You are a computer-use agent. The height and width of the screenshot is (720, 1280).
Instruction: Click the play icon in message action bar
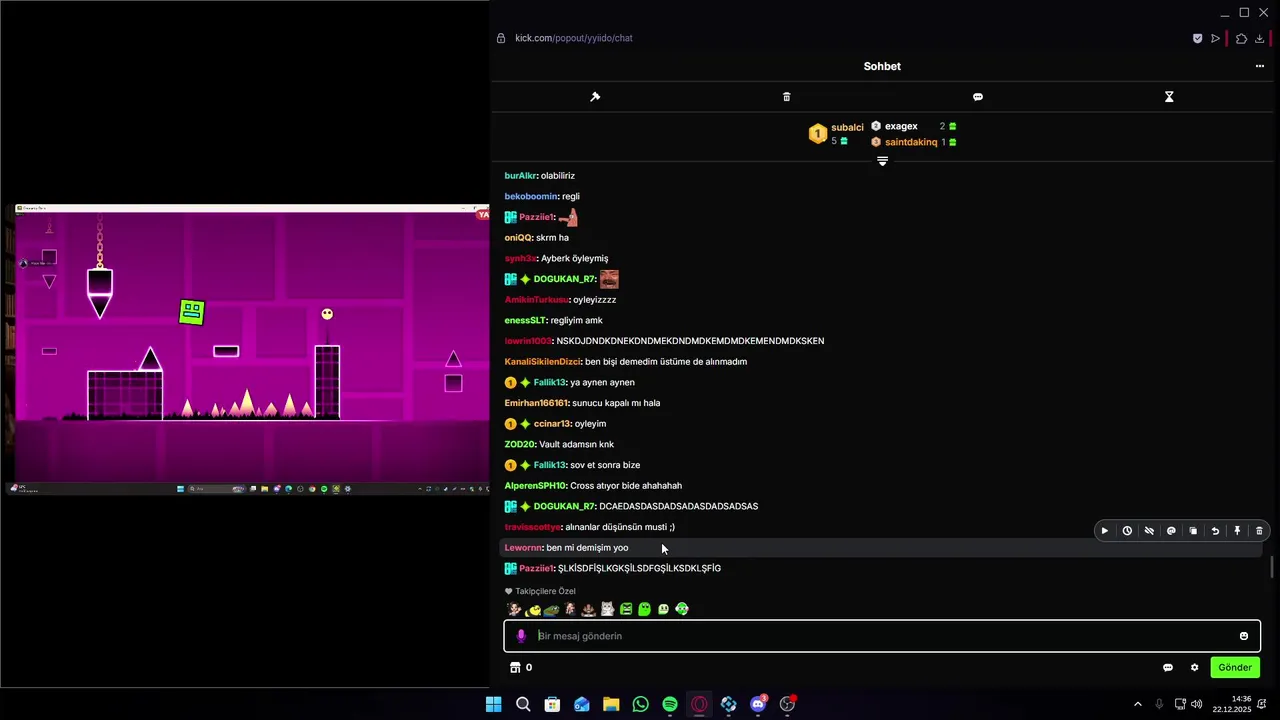pos(1105,531)
